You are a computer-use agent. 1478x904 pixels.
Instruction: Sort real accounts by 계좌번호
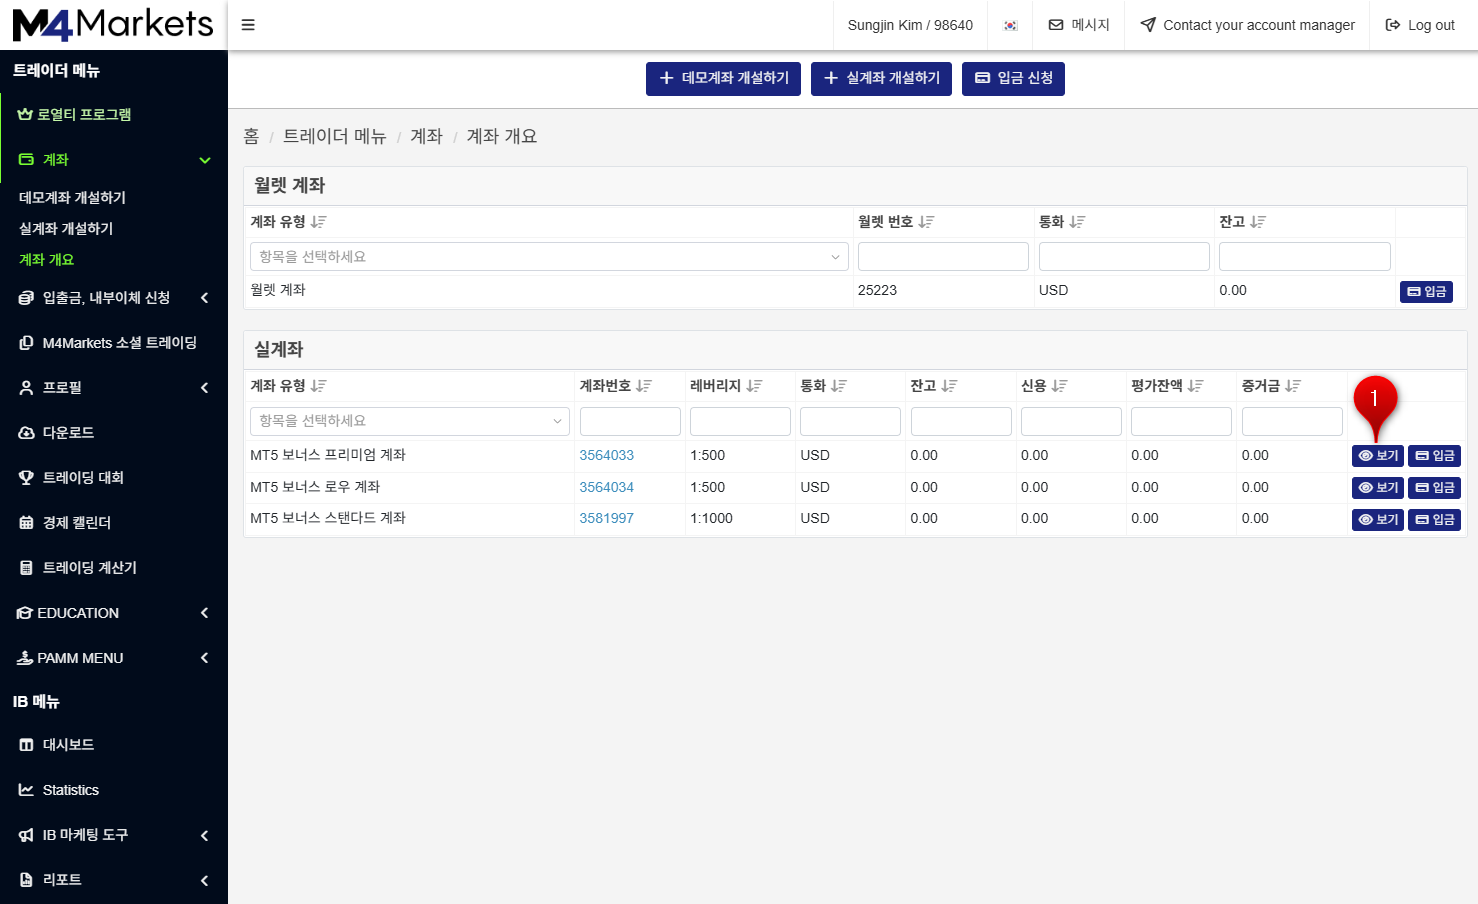coord(644,386)
